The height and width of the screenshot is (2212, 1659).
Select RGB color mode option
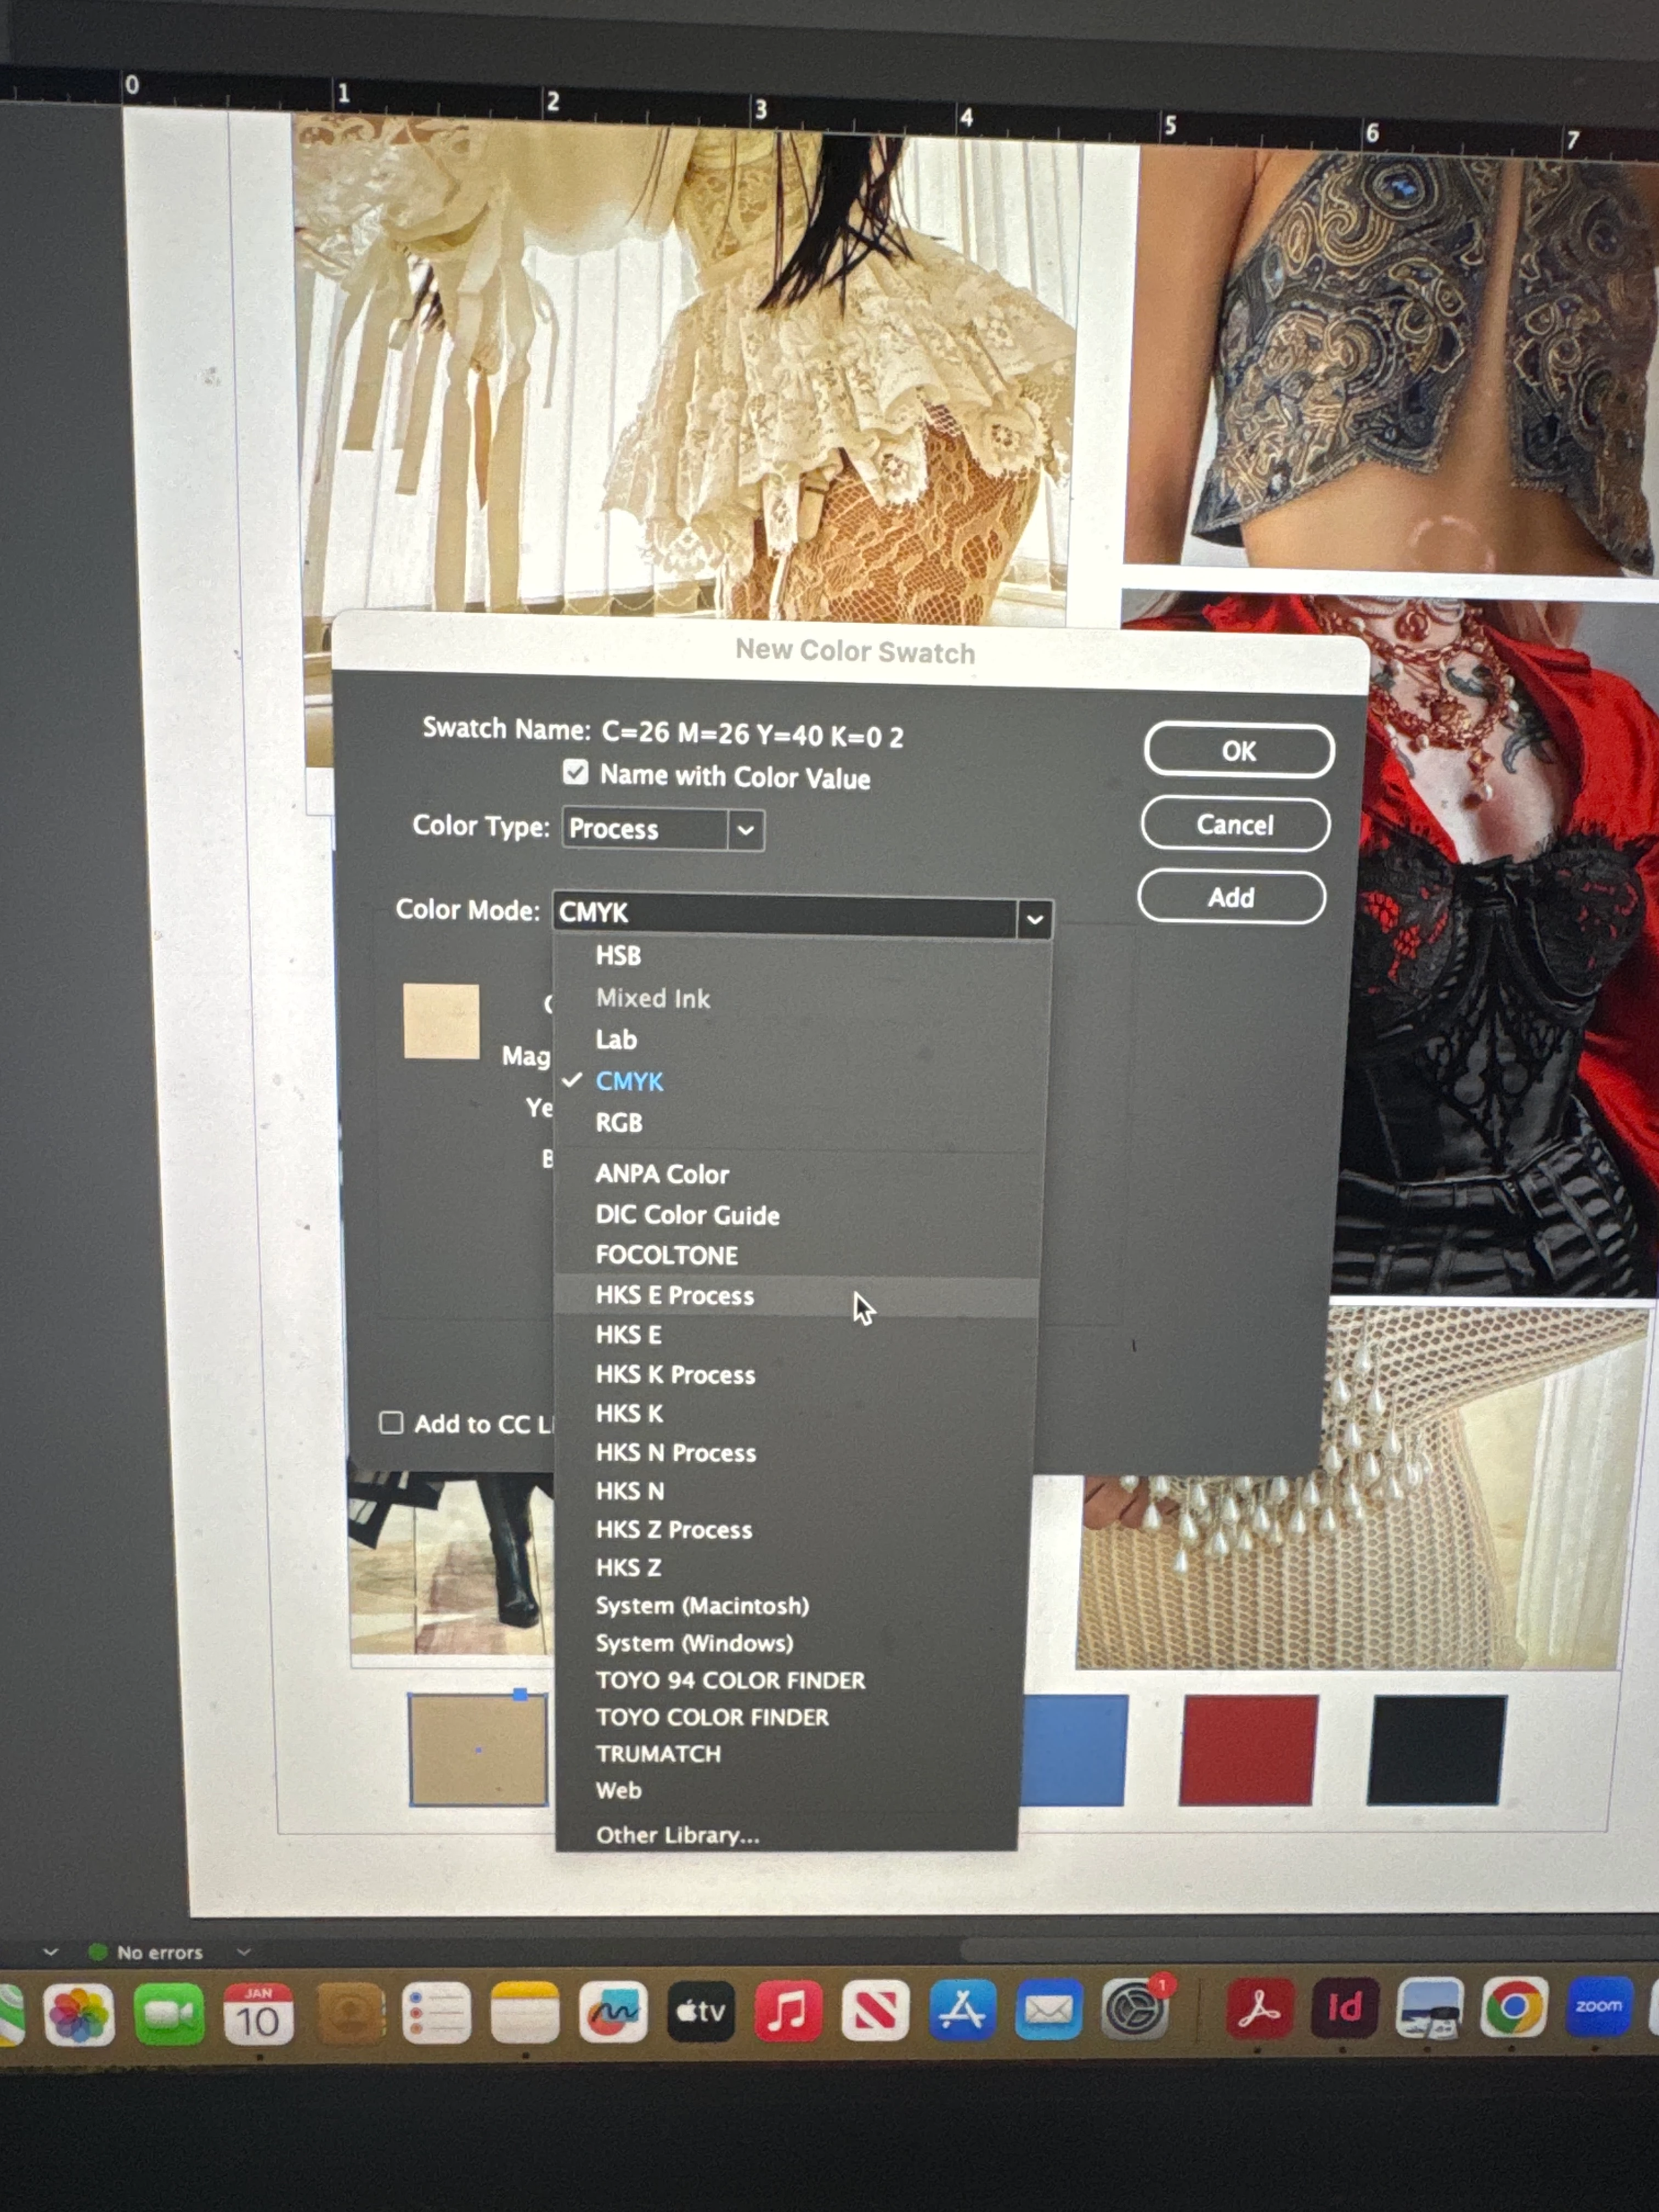619,1123
